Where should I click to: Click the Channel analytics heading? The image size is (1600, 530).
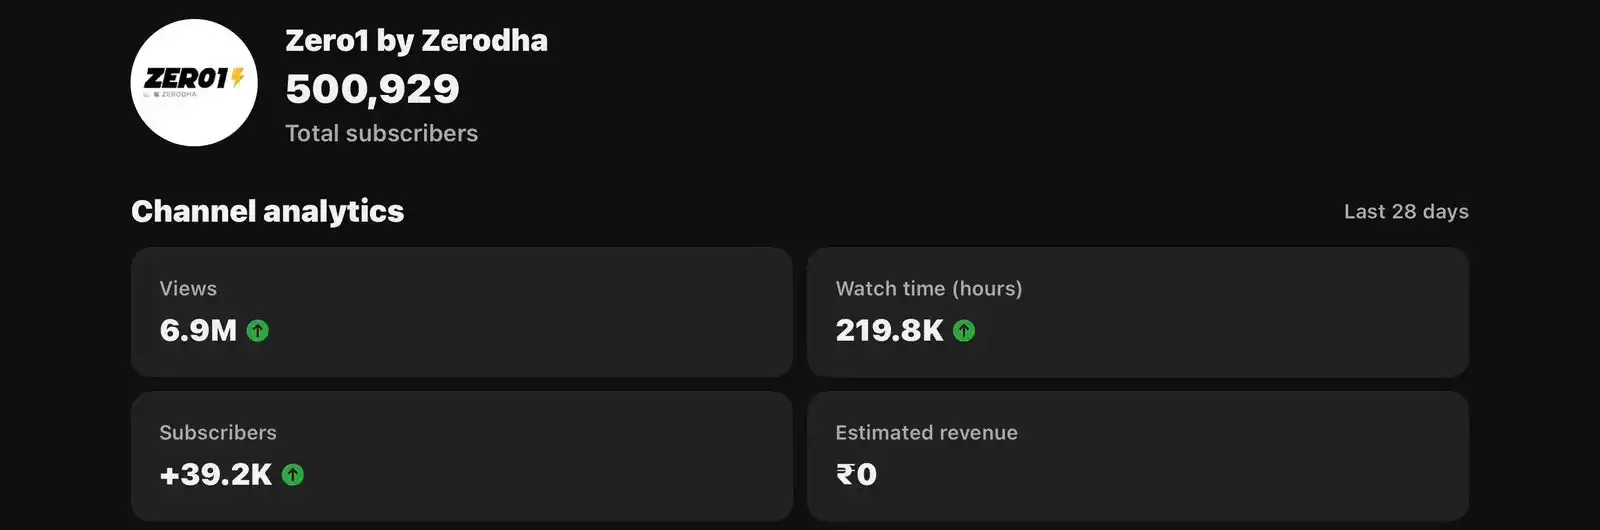click(268, 211)
